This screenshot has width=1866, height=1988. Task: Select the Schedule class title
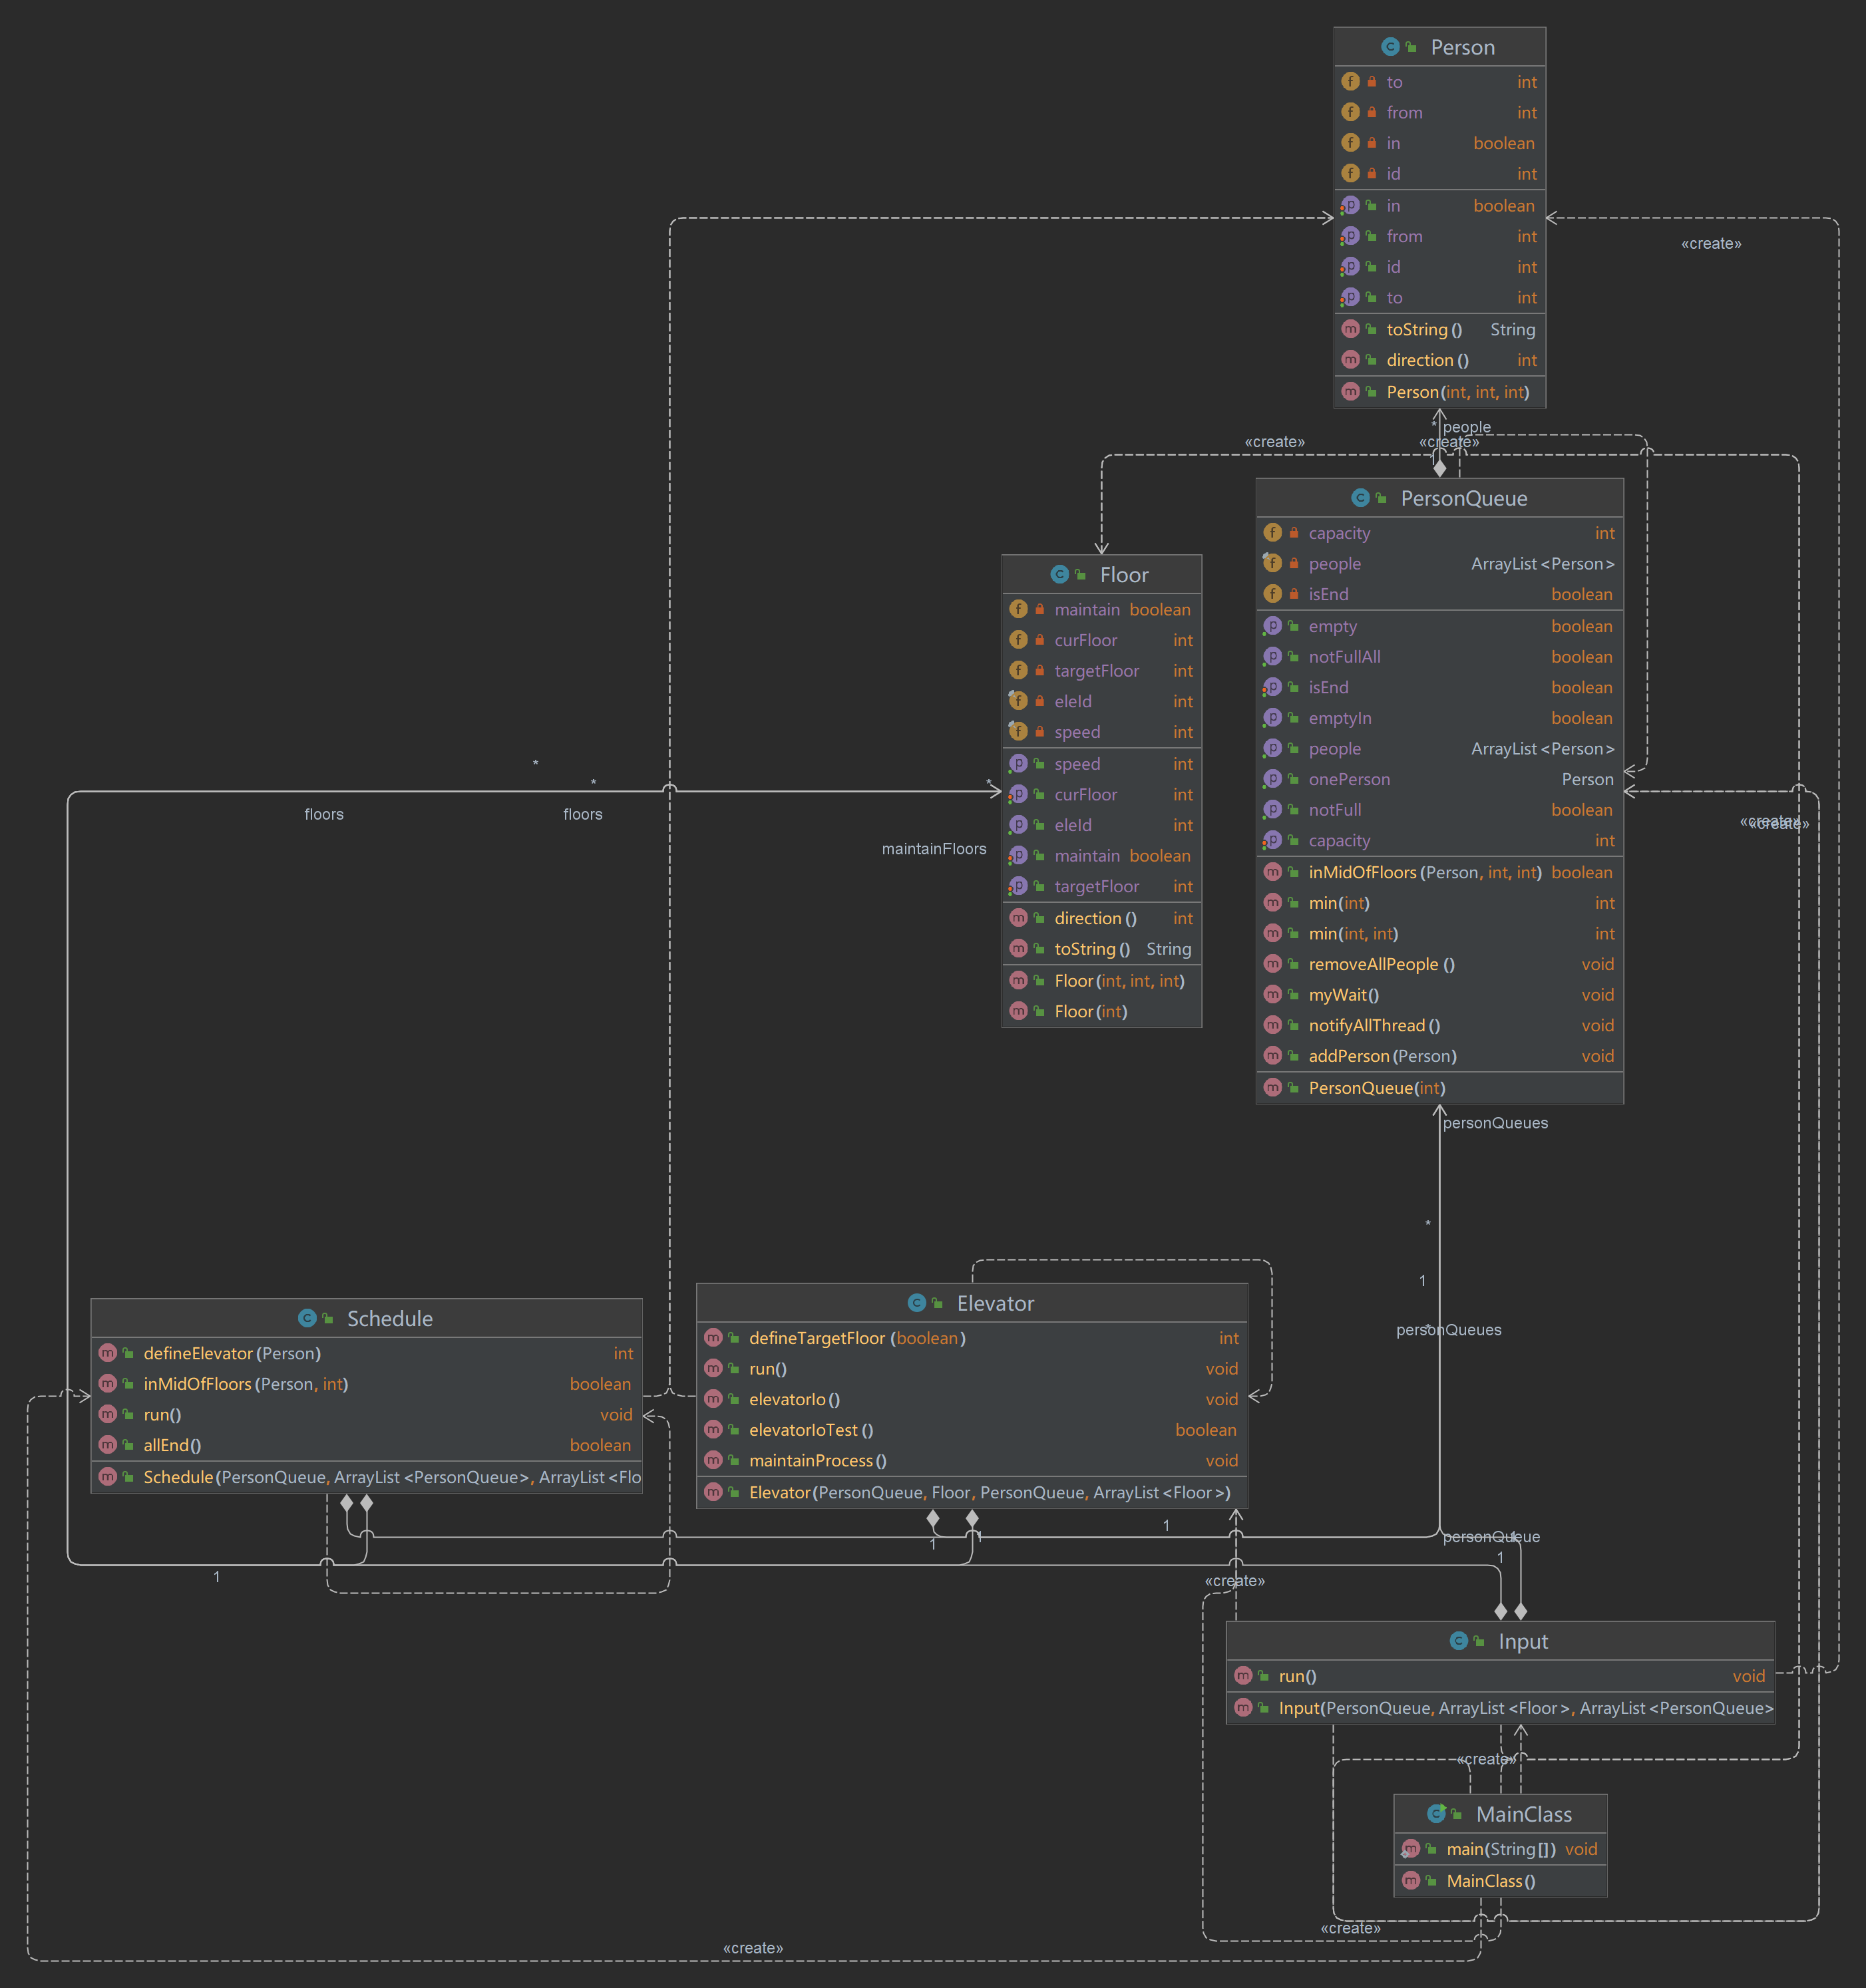pos(390,1318)
